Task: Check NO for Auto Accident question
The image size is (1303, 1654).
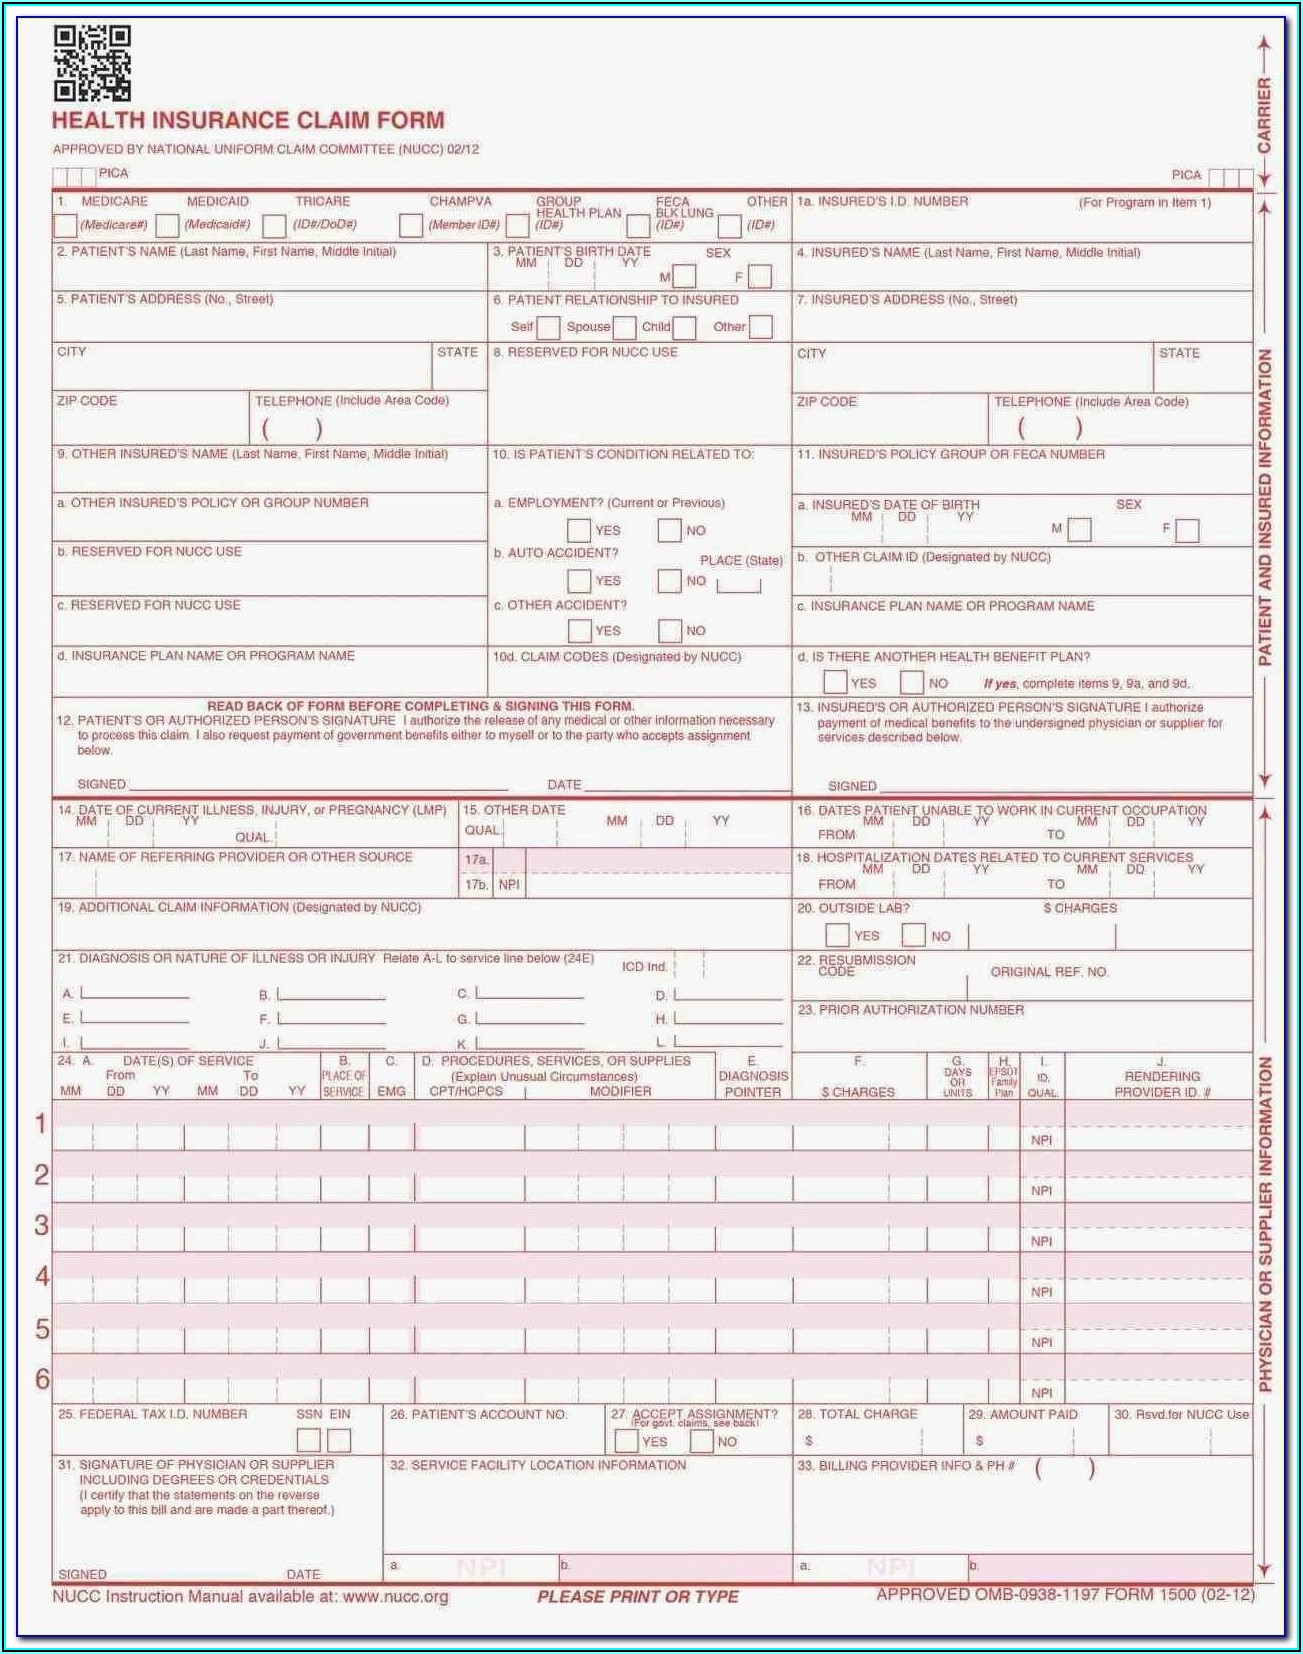Action: [669, 581]
